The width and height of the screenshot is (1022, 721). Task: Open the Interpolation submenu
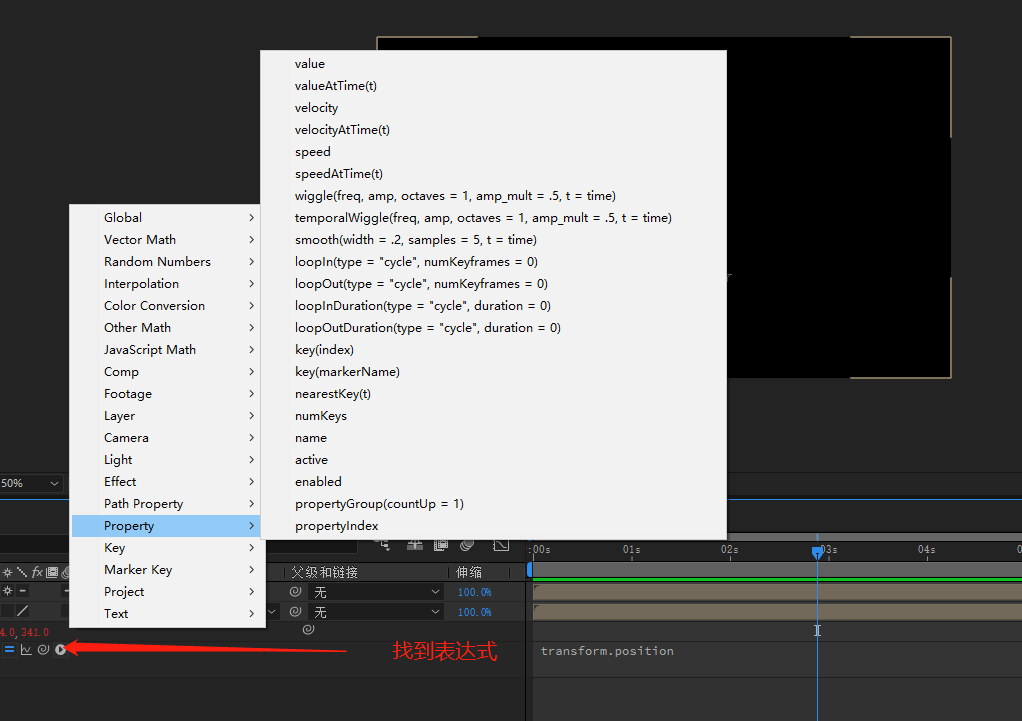(168, 284)
